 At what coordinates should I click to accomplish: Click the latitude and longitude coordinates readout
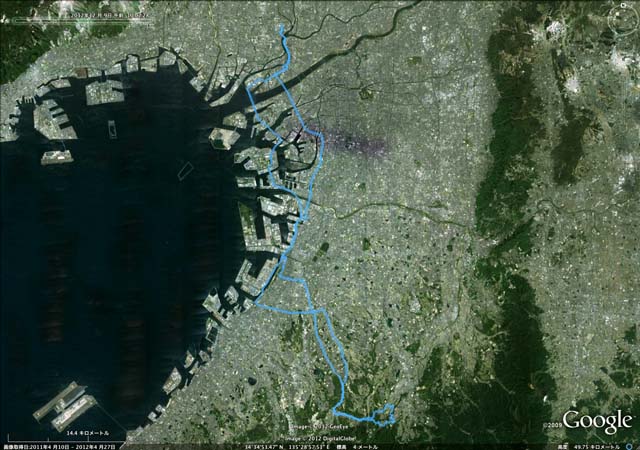[287, 447]
